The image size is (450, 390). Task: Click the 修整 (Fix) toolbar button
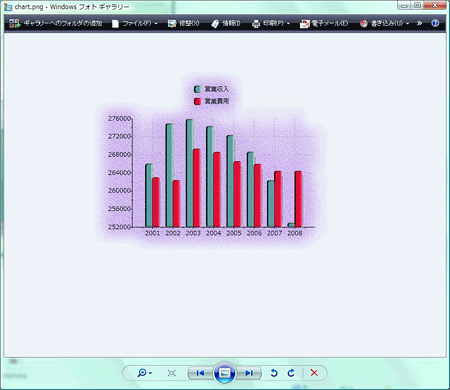[x=183, y=23]
